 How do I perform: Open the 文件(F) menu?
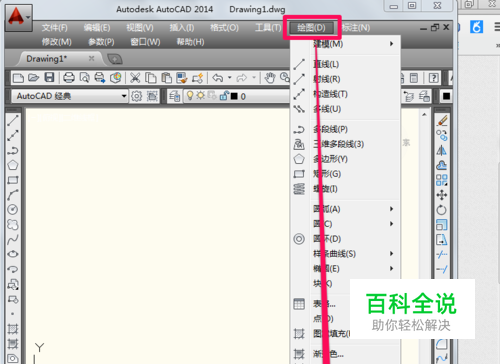click(55, 28)
